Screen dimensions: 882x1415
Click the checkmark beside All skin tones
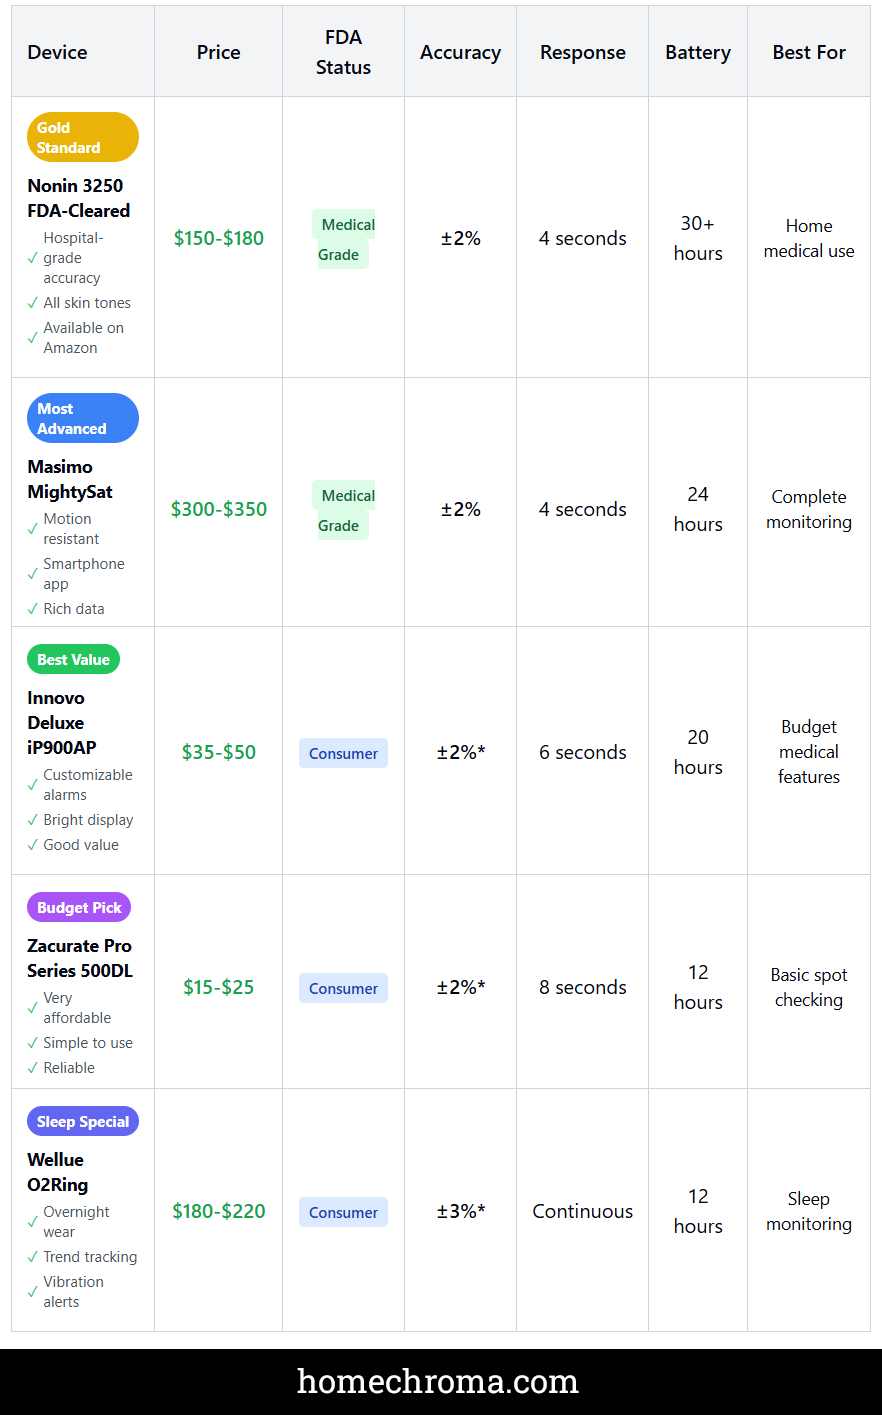tap(33, 303)
